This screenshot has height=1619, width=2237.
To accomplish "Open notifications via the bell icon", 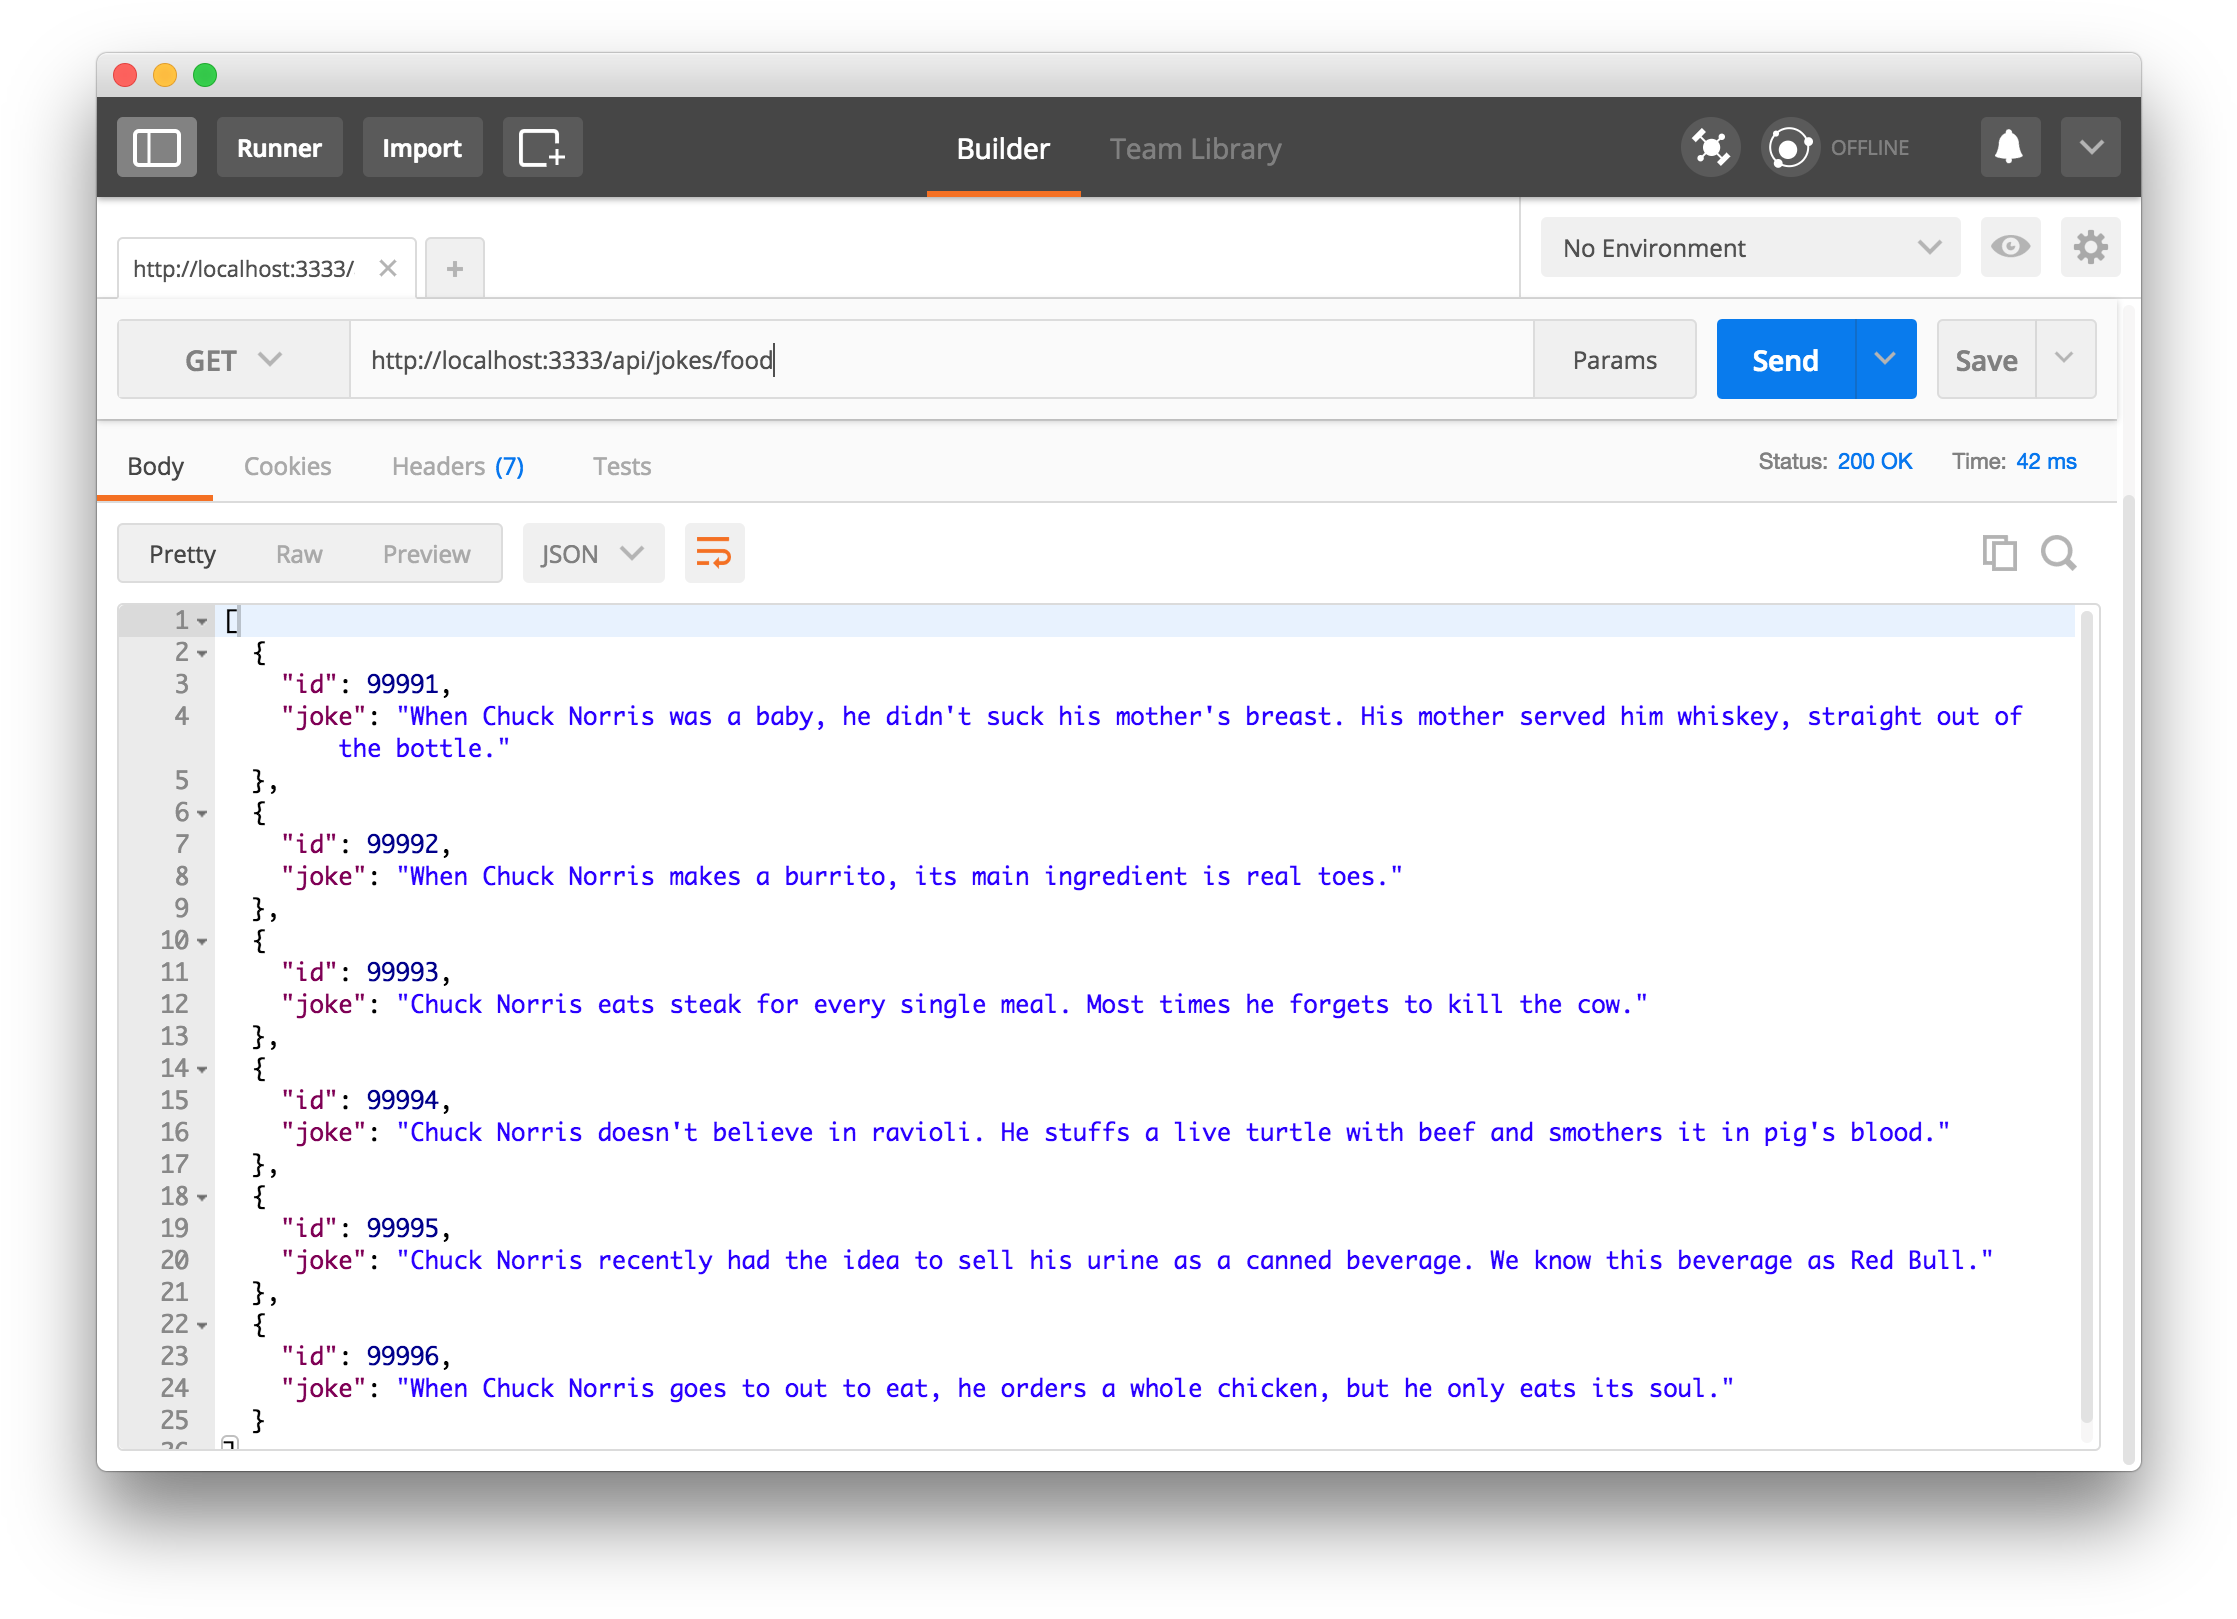I will (2009, 146).
